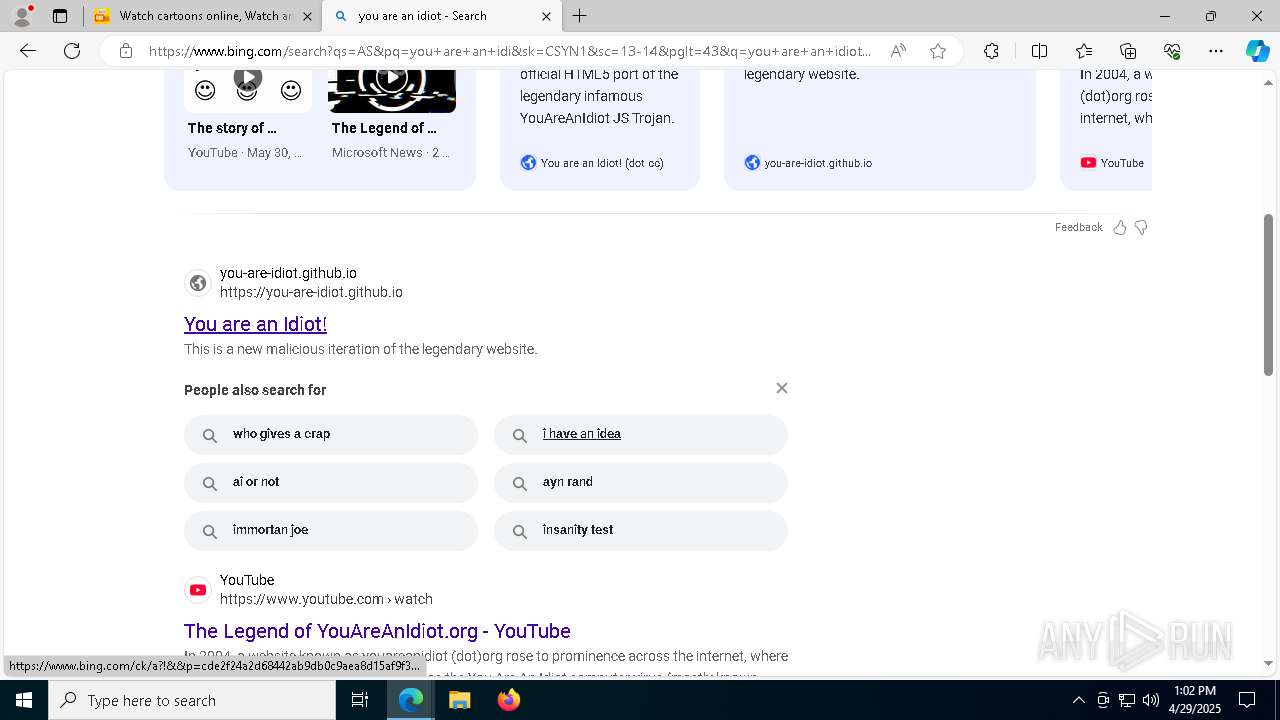Close the you are an idiot Search tab
Screen dimensions: 1280x720
pyautogui.click(x=546, y=16)
